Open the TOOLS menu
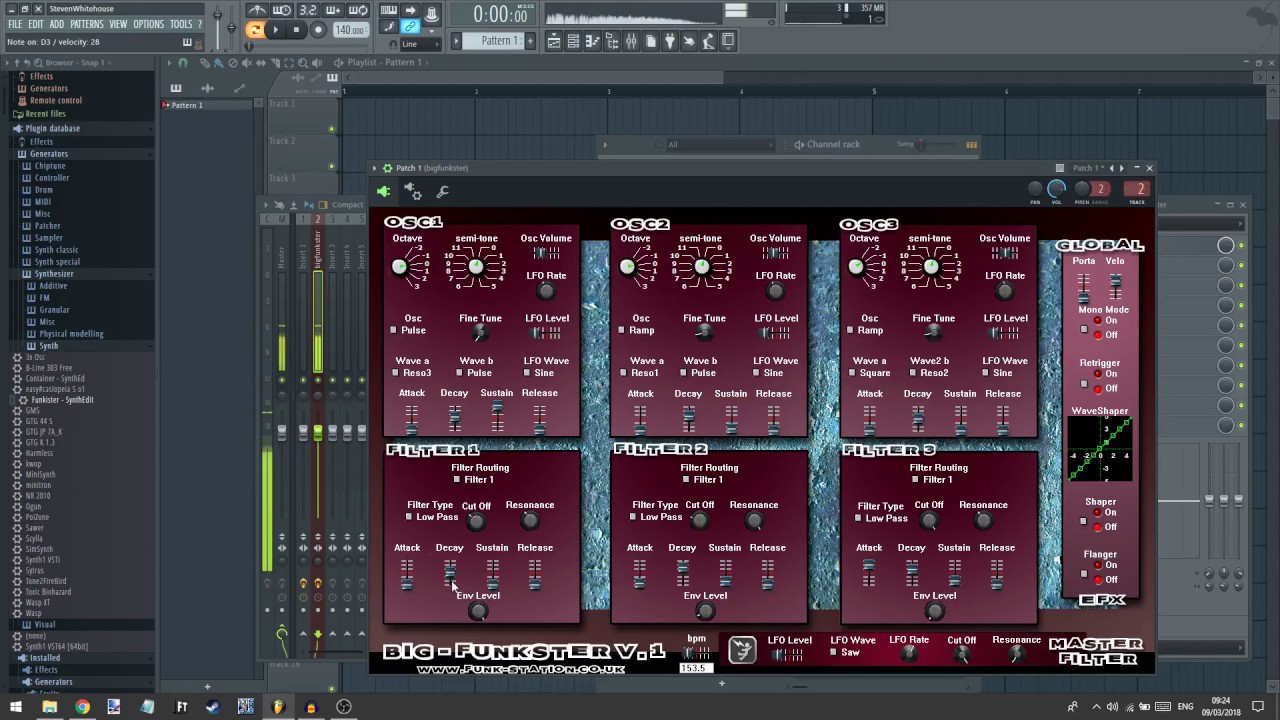The height and width of the screenshot is (720, 1280). coord(181,24)
